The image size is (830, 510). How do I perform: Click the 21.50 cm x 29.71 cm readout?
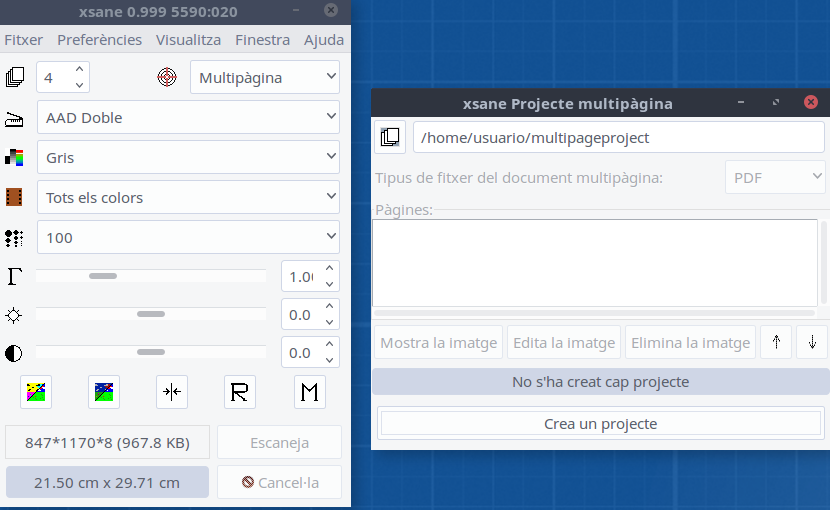(107, 482)
